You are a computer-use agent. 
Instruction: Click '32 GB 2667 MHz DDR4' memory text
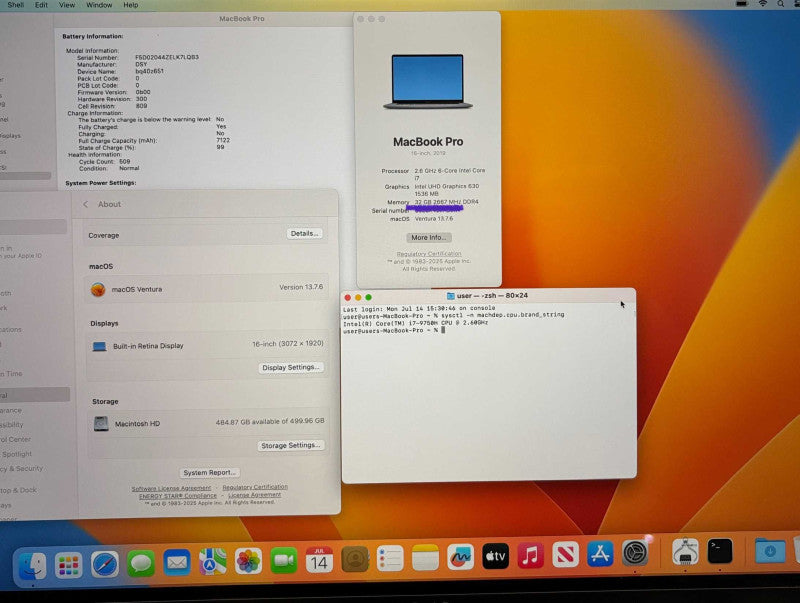point(446,202)
